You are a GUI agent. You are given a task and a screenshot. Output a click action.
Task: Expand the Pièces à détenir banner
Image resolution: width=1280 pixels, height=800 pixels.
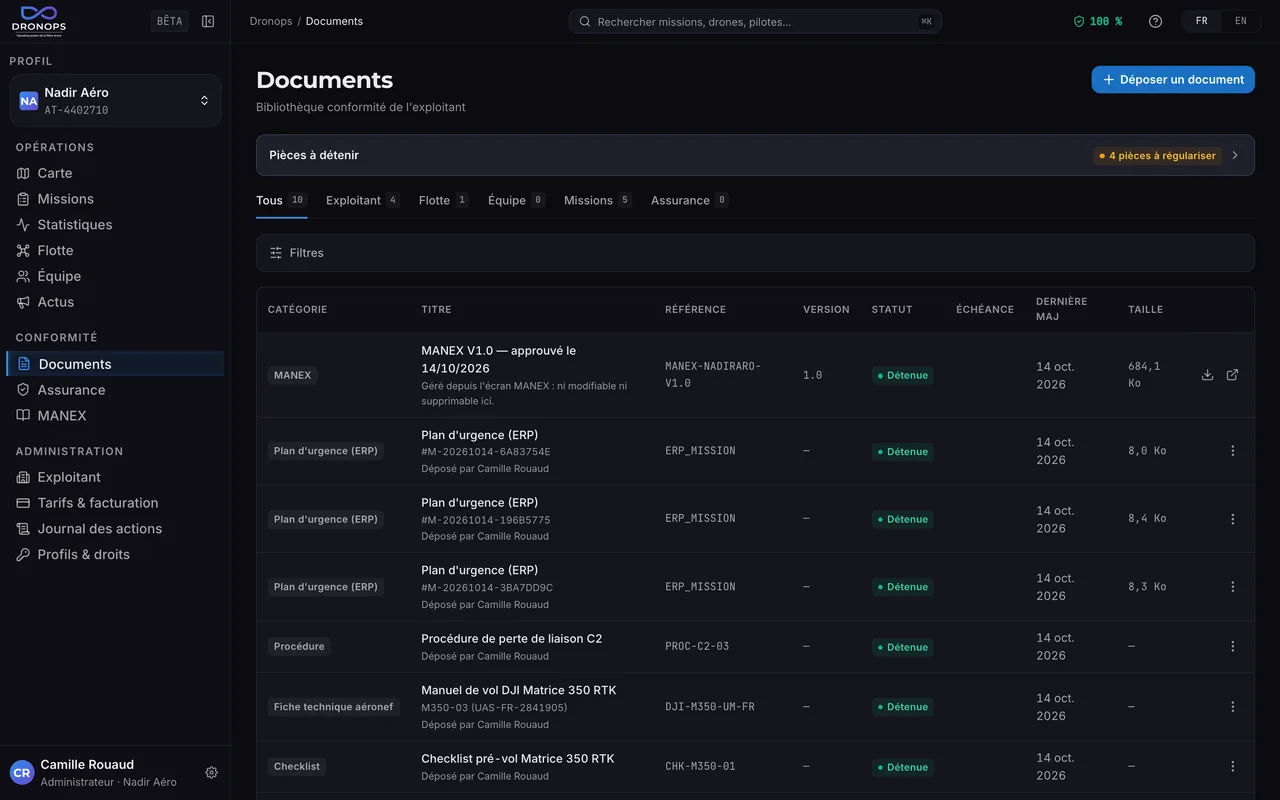click(x=755, y=155)
